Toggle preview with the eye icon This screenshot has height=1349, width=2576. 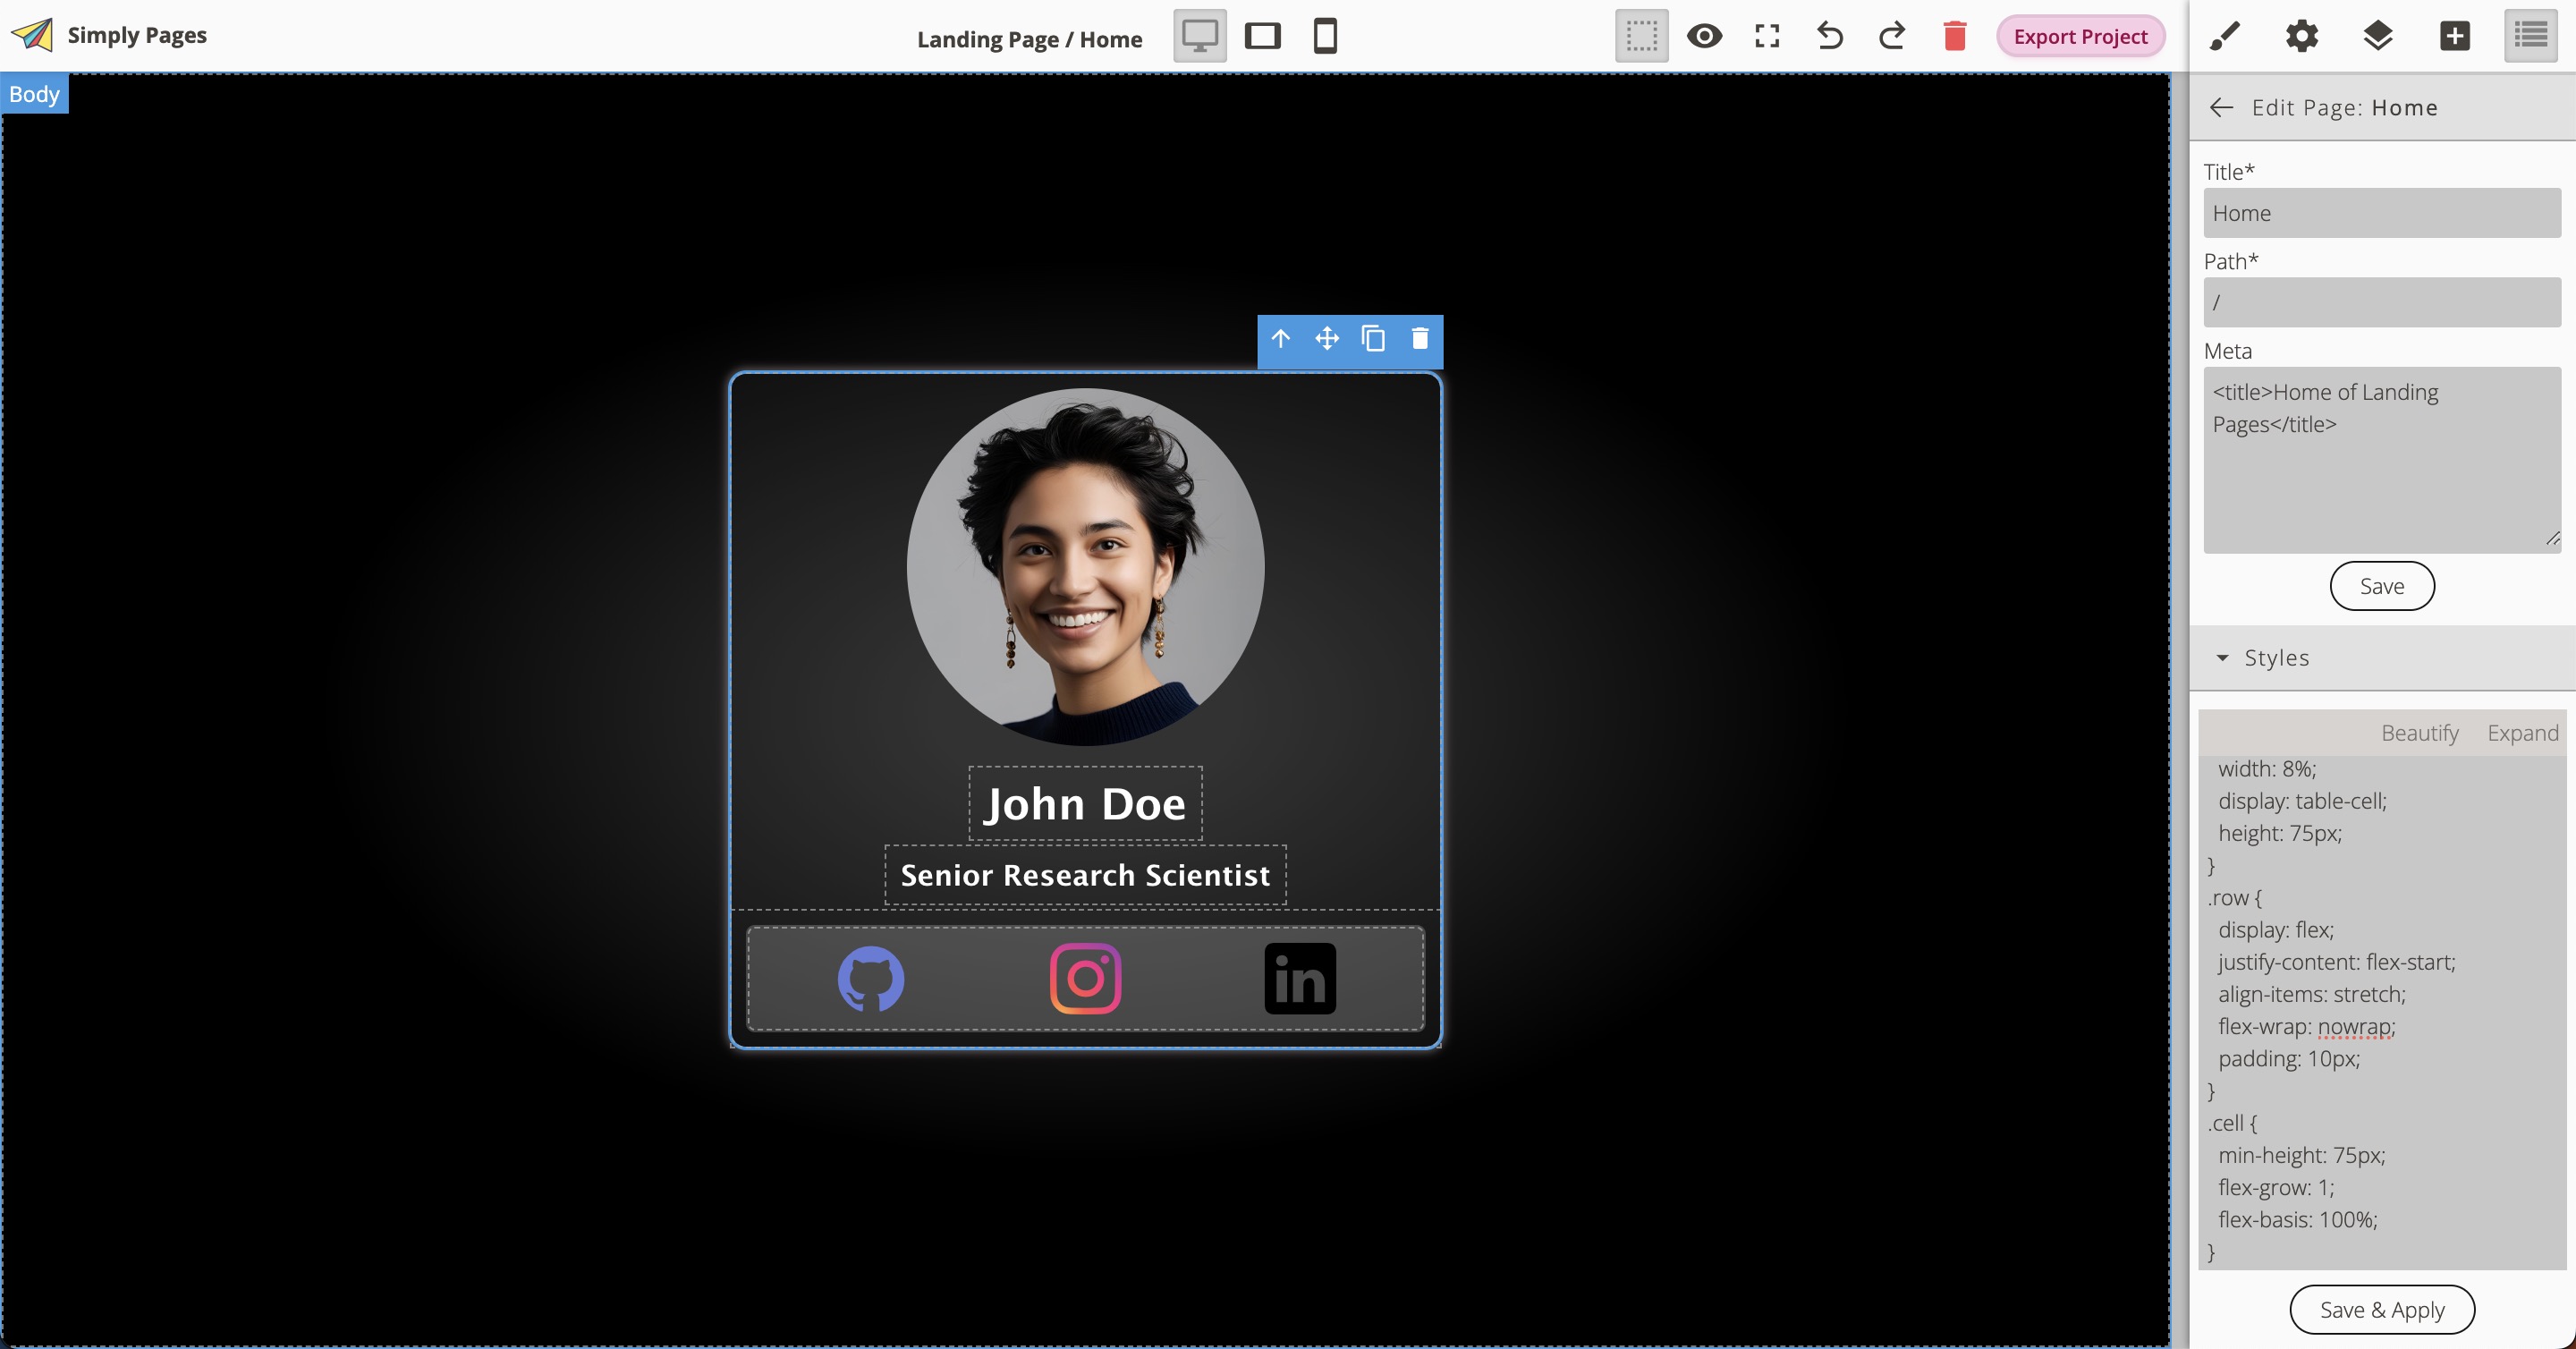1705,36
